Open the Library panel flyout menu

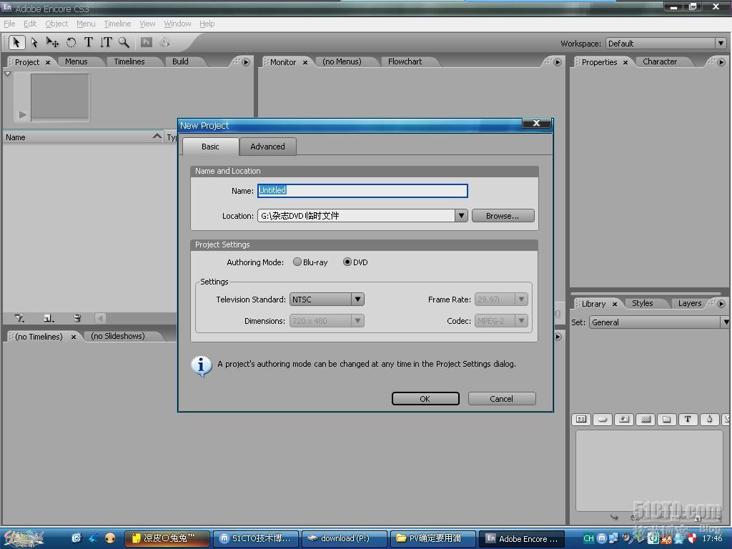721,304
